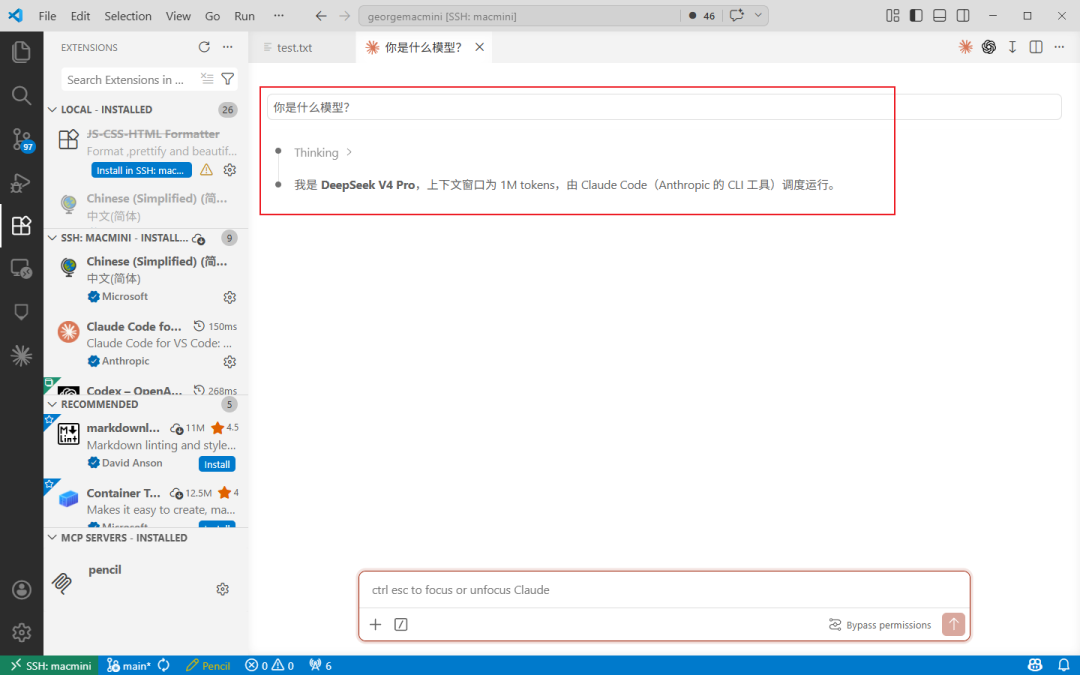Click the georgemacmini command center search
This screenshot has width=1080, height=675.
click(x=519, y=16)
